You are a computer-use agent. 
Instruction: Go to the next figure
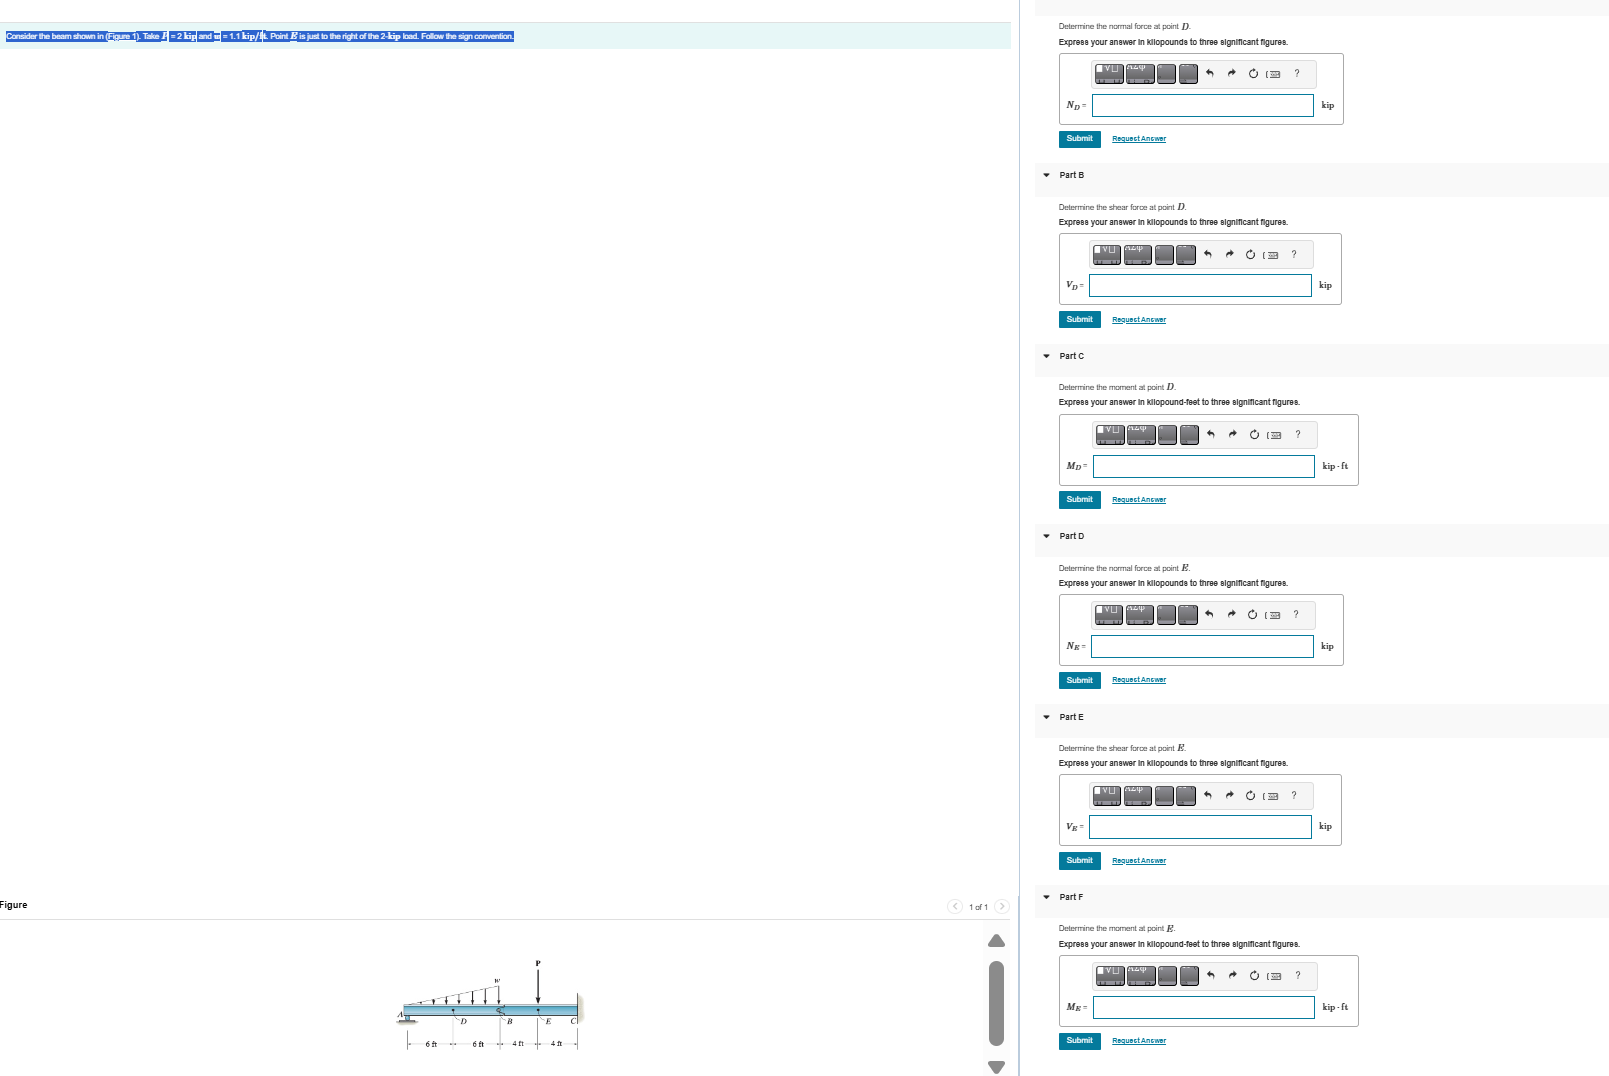(x=1002, y=907)
